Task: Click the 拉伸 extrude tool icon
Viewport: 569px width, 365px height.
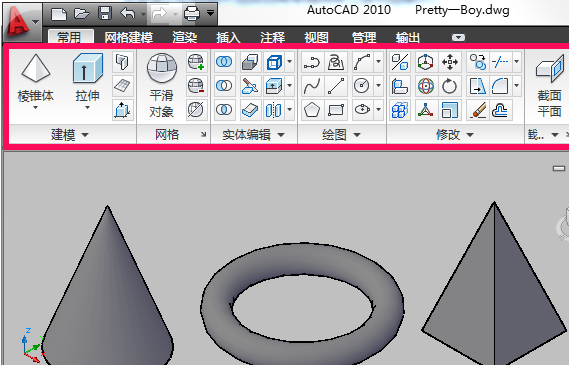Action: (x=87, y=68)
